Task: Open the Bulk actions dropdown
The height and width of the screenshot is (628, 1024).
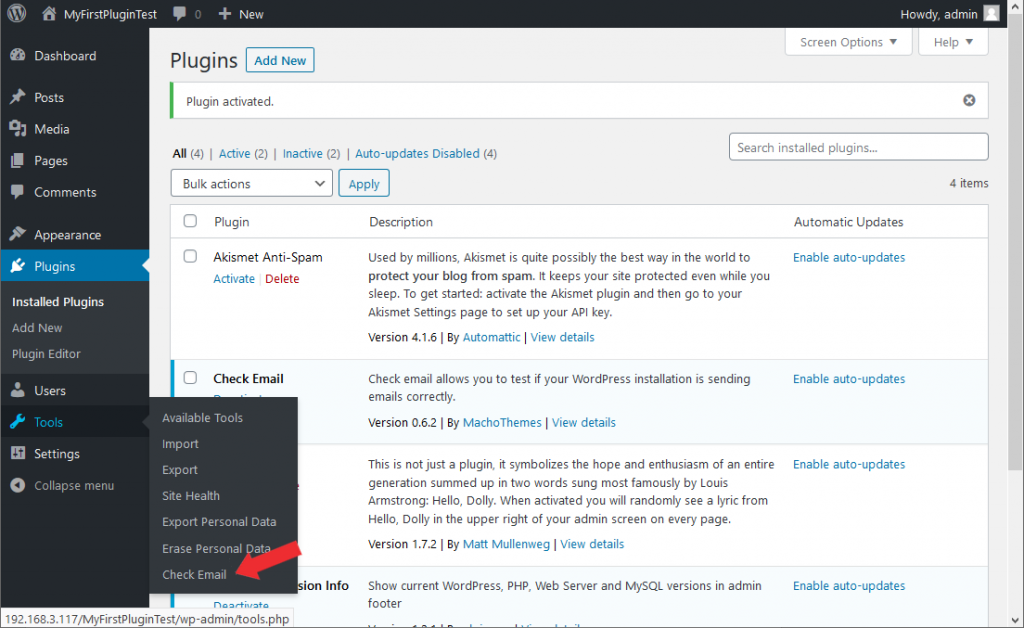Action: 251,184
